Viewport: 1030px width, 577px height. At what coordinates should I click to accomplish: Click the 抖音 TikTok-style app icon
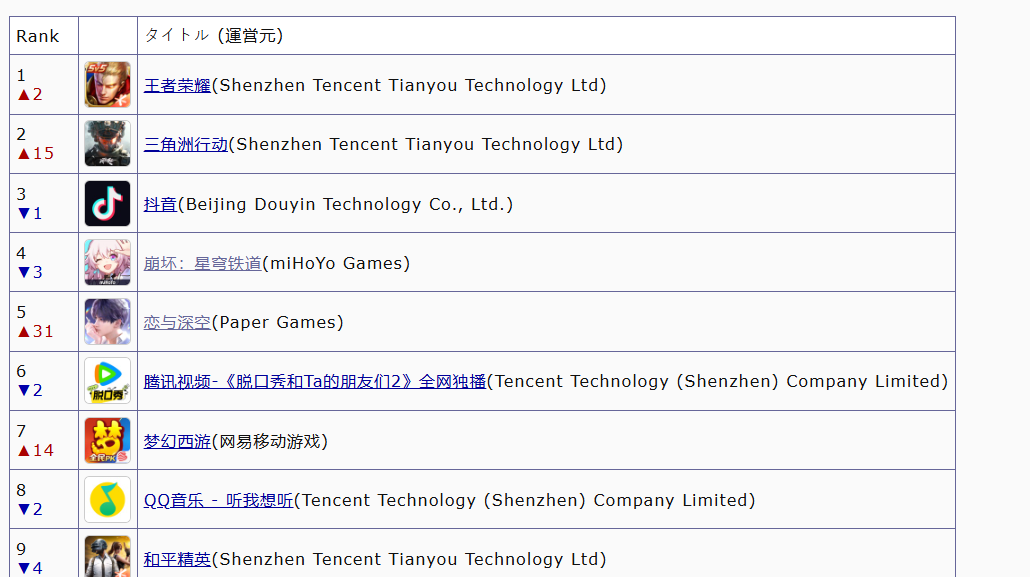(x=108, y=204)
